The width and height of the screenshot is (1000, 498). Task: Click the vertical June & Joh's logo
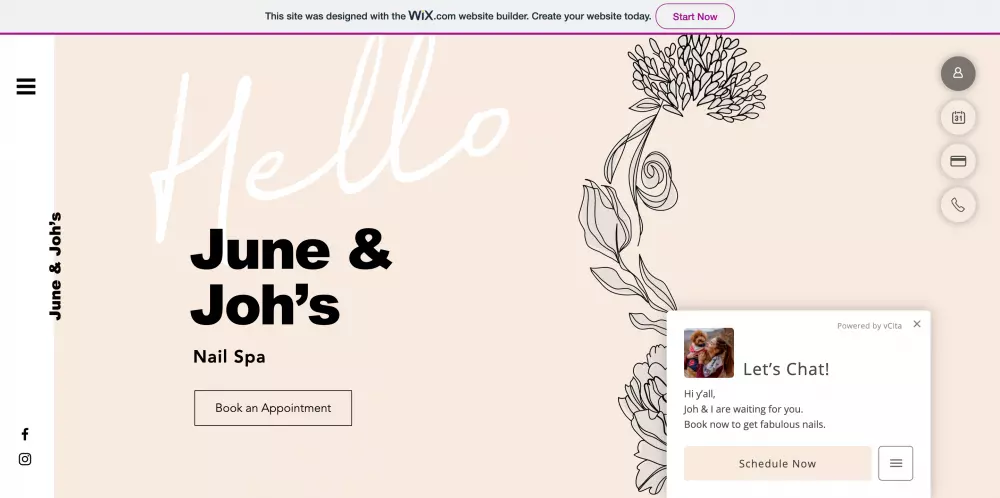(x=55, y=266)
